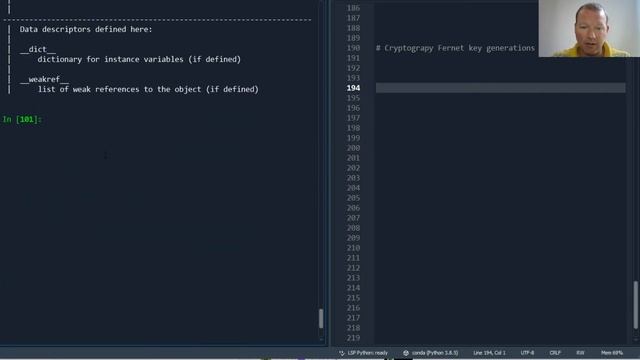
Task: Click the __weakref__ descriptor text in console
Action: coord(44,79)
